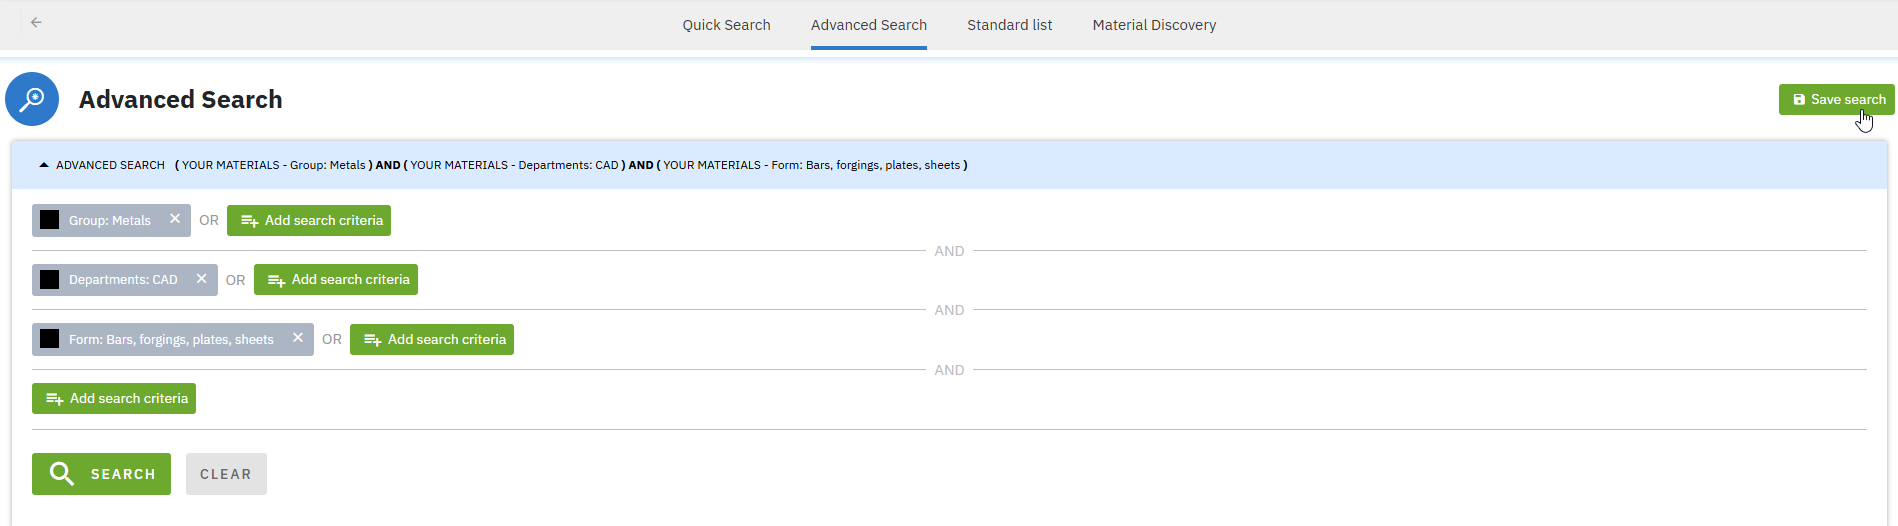Open the Standard list tab
This screenshot has width=1898, height=526.
click(x=1009, y=25)
